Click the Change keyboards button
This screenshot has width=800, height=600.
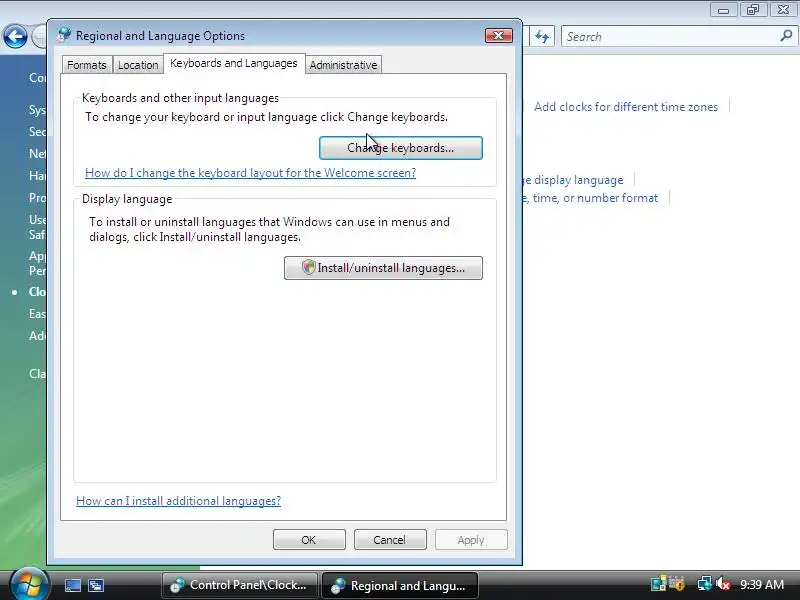401,148
